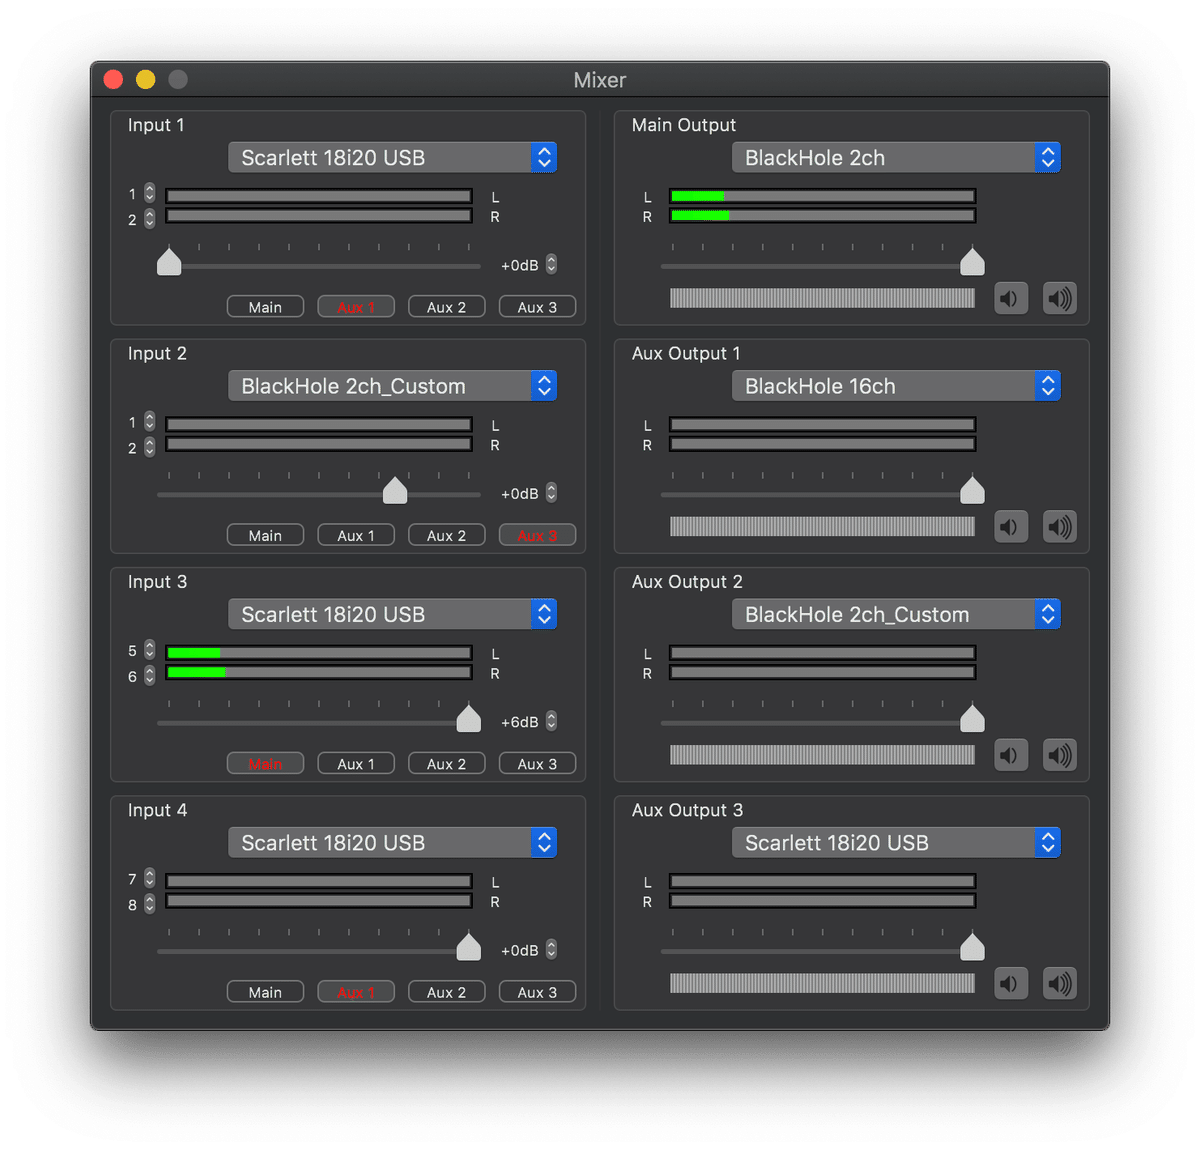Click Input 2 gain slider handle

pyautogui.click(x=395, y=490)
